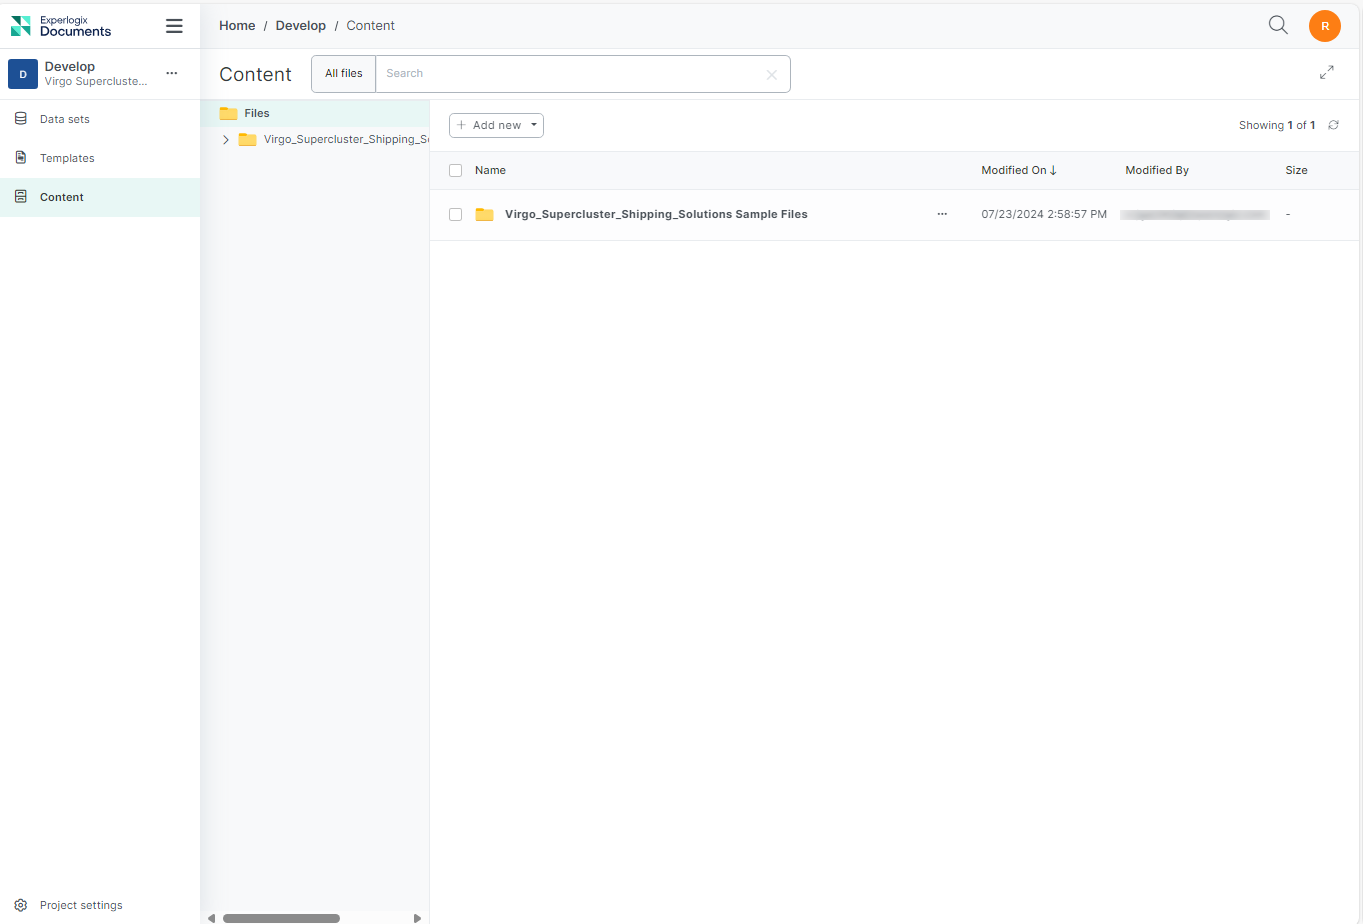Screen dimensions: 1363x924
Task: Click the Showing 1 of 1 text
Action: click(1277, 126)
